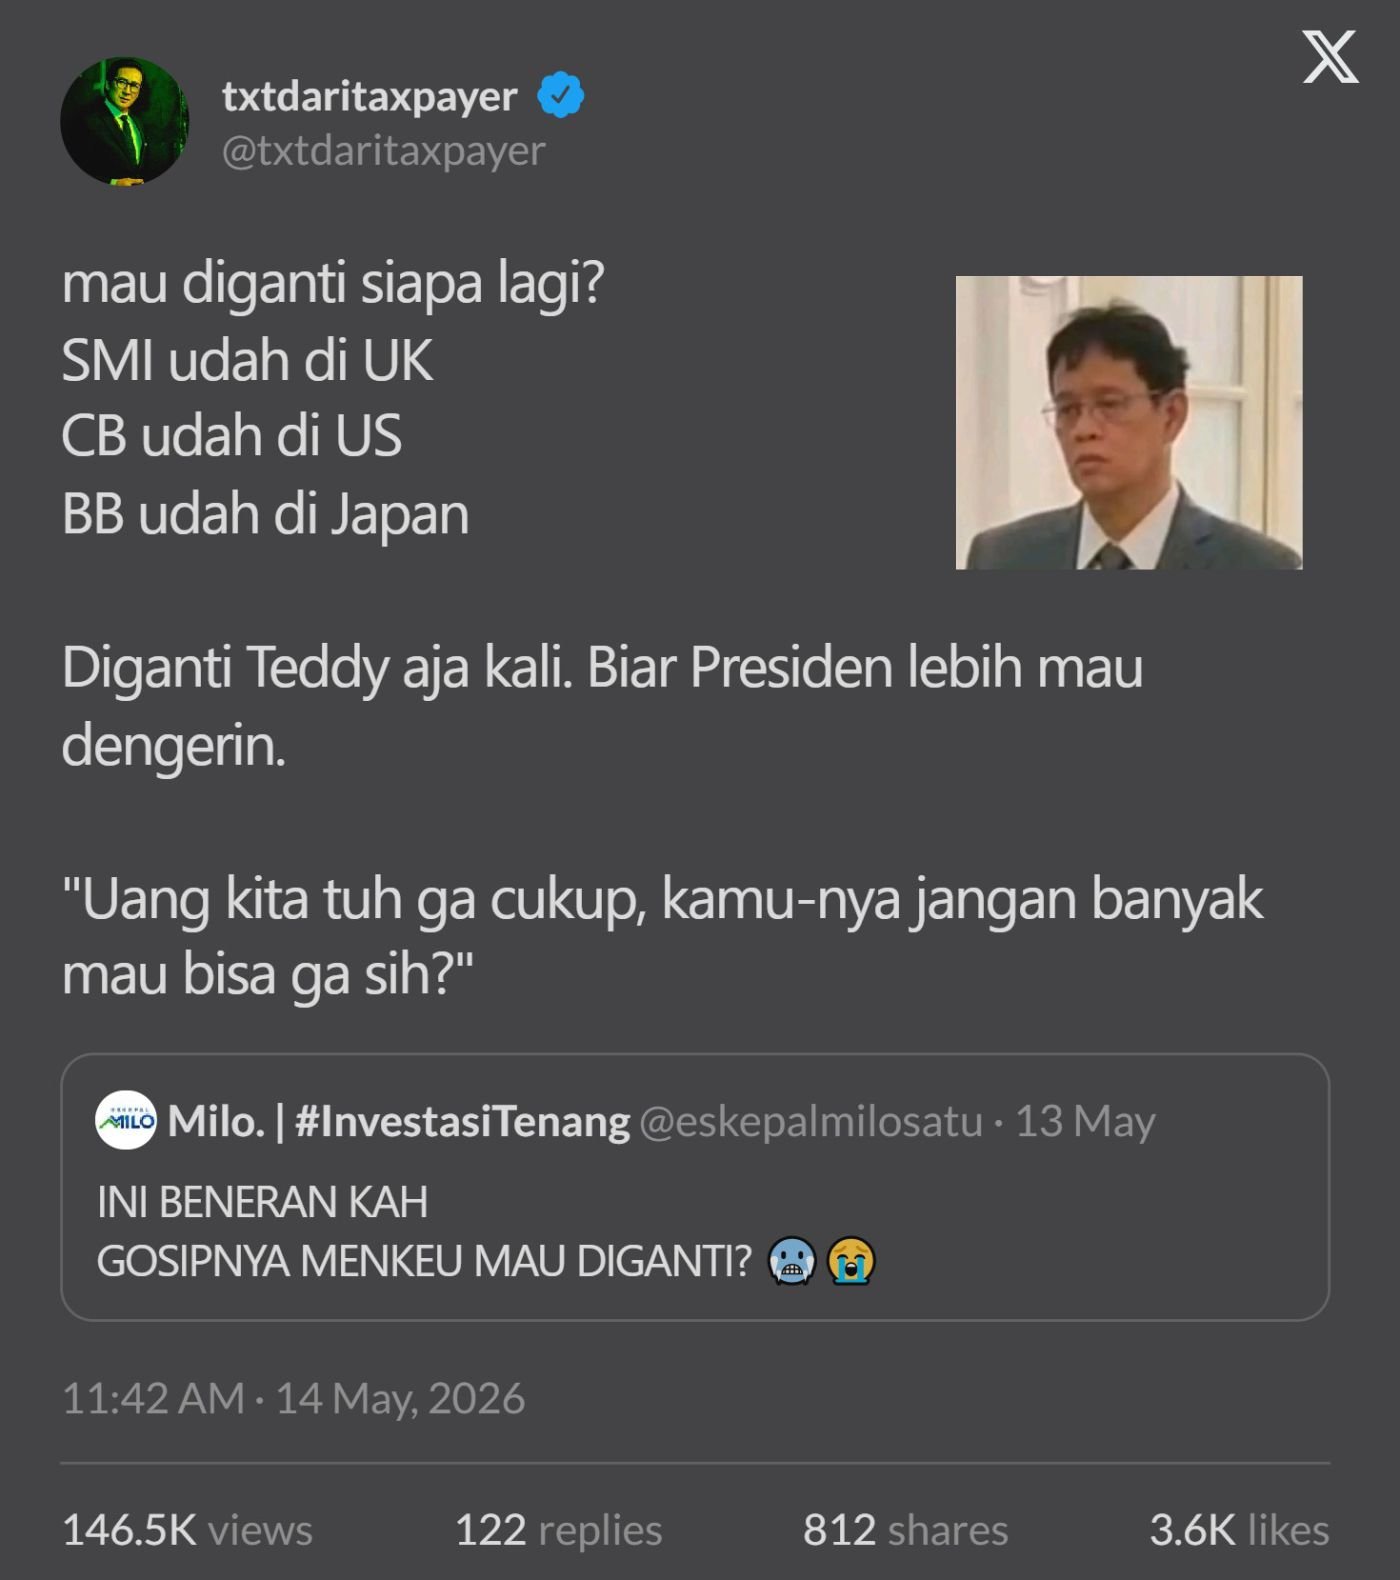Image resolution: width=1400 pixels, height=1580 pixels.
Task: Show the 3.6K likes list
Action: tap(1239, 1530)
